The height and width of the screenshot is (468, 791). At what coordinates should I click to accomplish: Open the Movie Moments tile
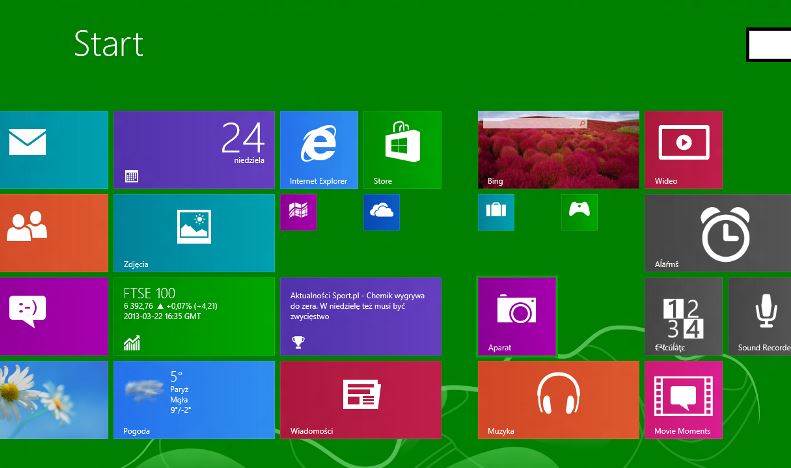[684, 399]
